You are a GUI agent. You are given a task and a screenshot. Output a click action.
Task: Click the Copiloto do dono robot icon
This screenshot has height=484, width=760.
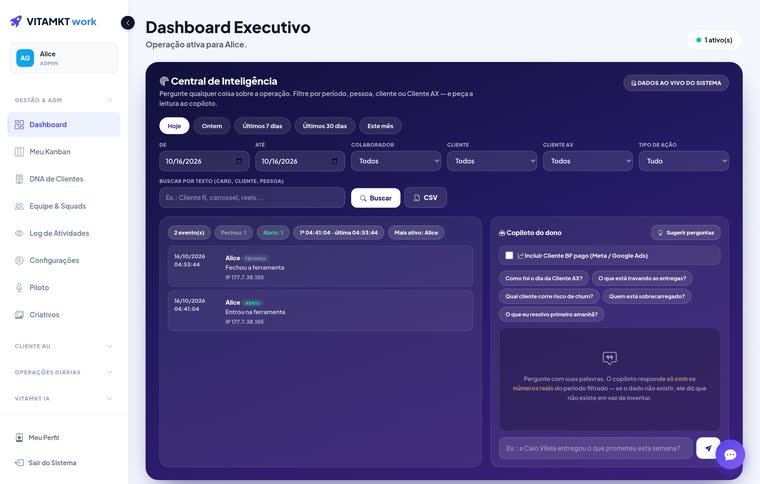(x=502, y=233)
